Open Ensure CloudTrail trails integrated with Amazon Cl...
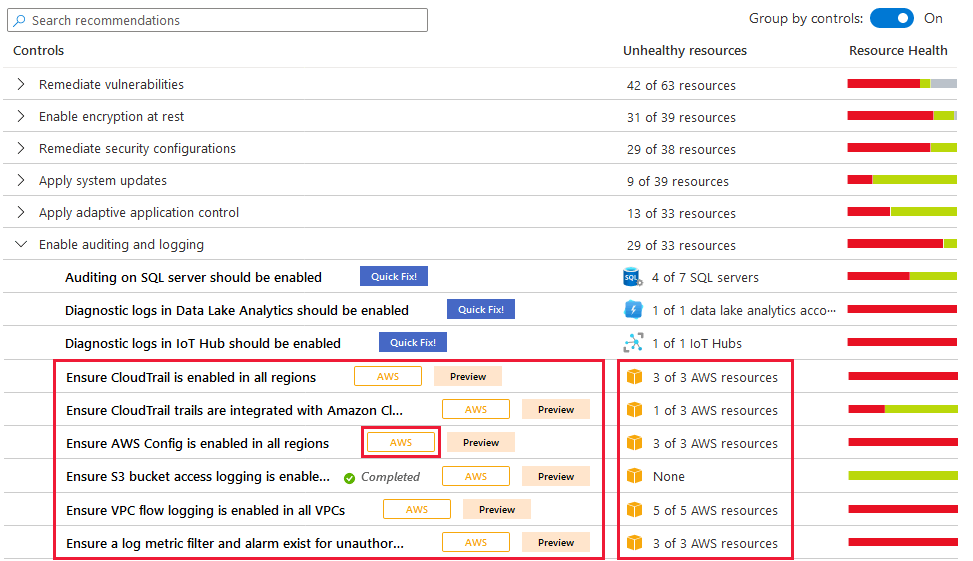This screenshot has width=973, height=561. click(235, 410)
